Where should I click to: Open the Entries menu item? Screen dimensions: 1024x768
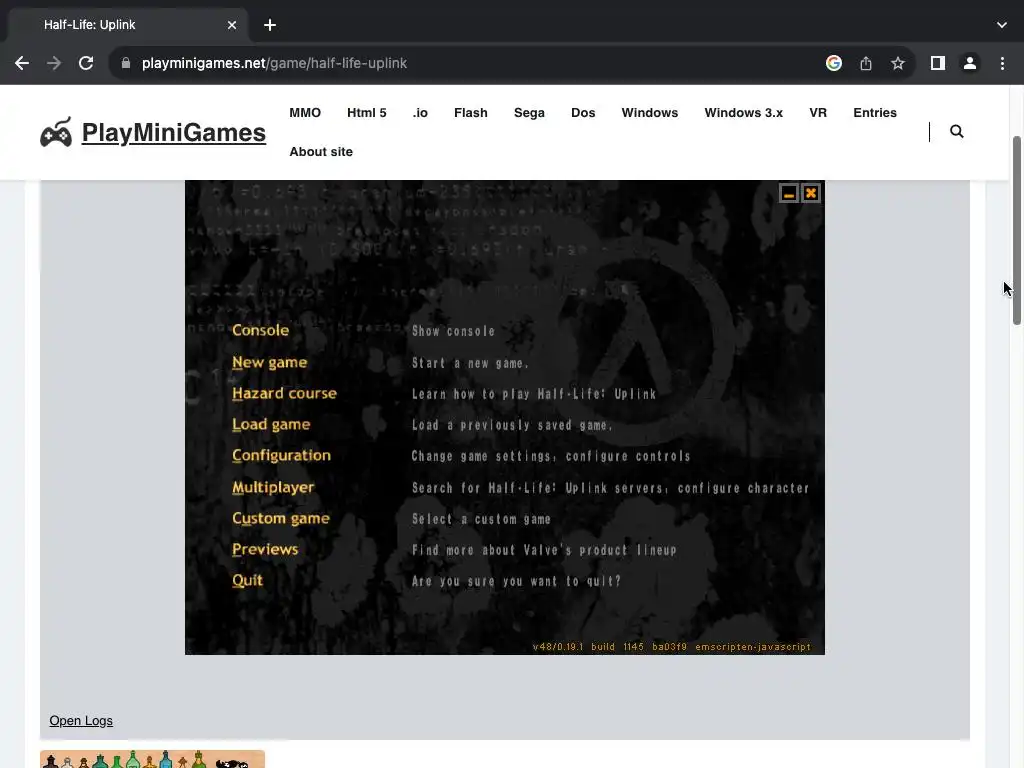875,113
